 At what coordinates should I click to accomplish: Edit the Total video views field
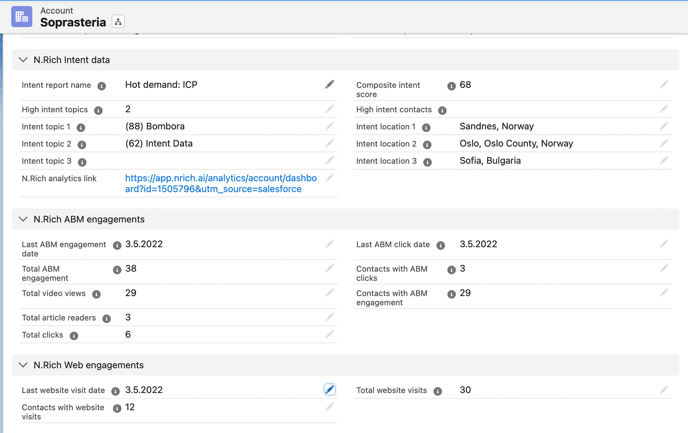click(x=330, y=293)
